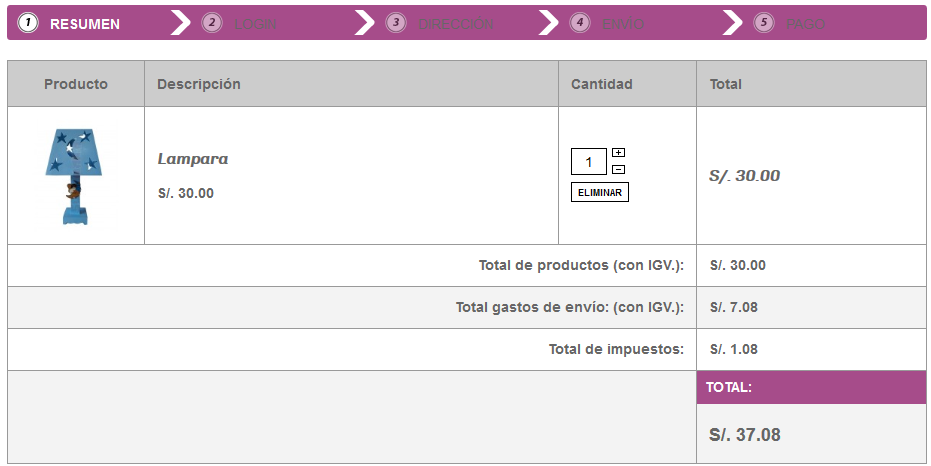Click the chevron arrow before PAGO
931x466 pixels.
733,23
